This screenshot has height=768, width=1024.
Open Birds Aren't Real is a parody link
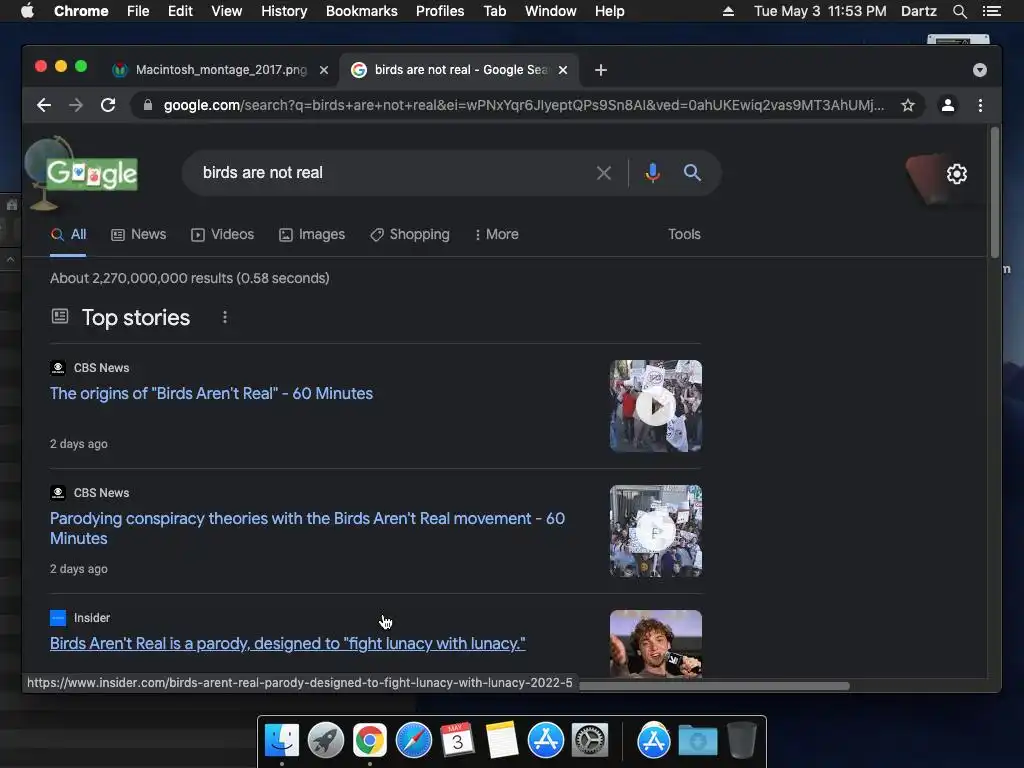tap(287, 644)
